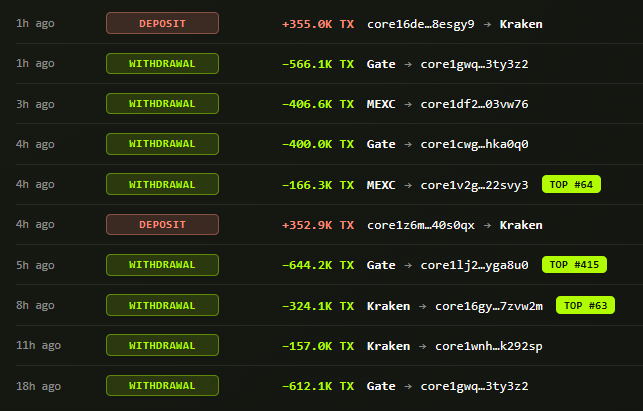This screenshot has height=411, width=643.
Task: Open the TOP #415 rank tag
Action: (x=574, y=265)
